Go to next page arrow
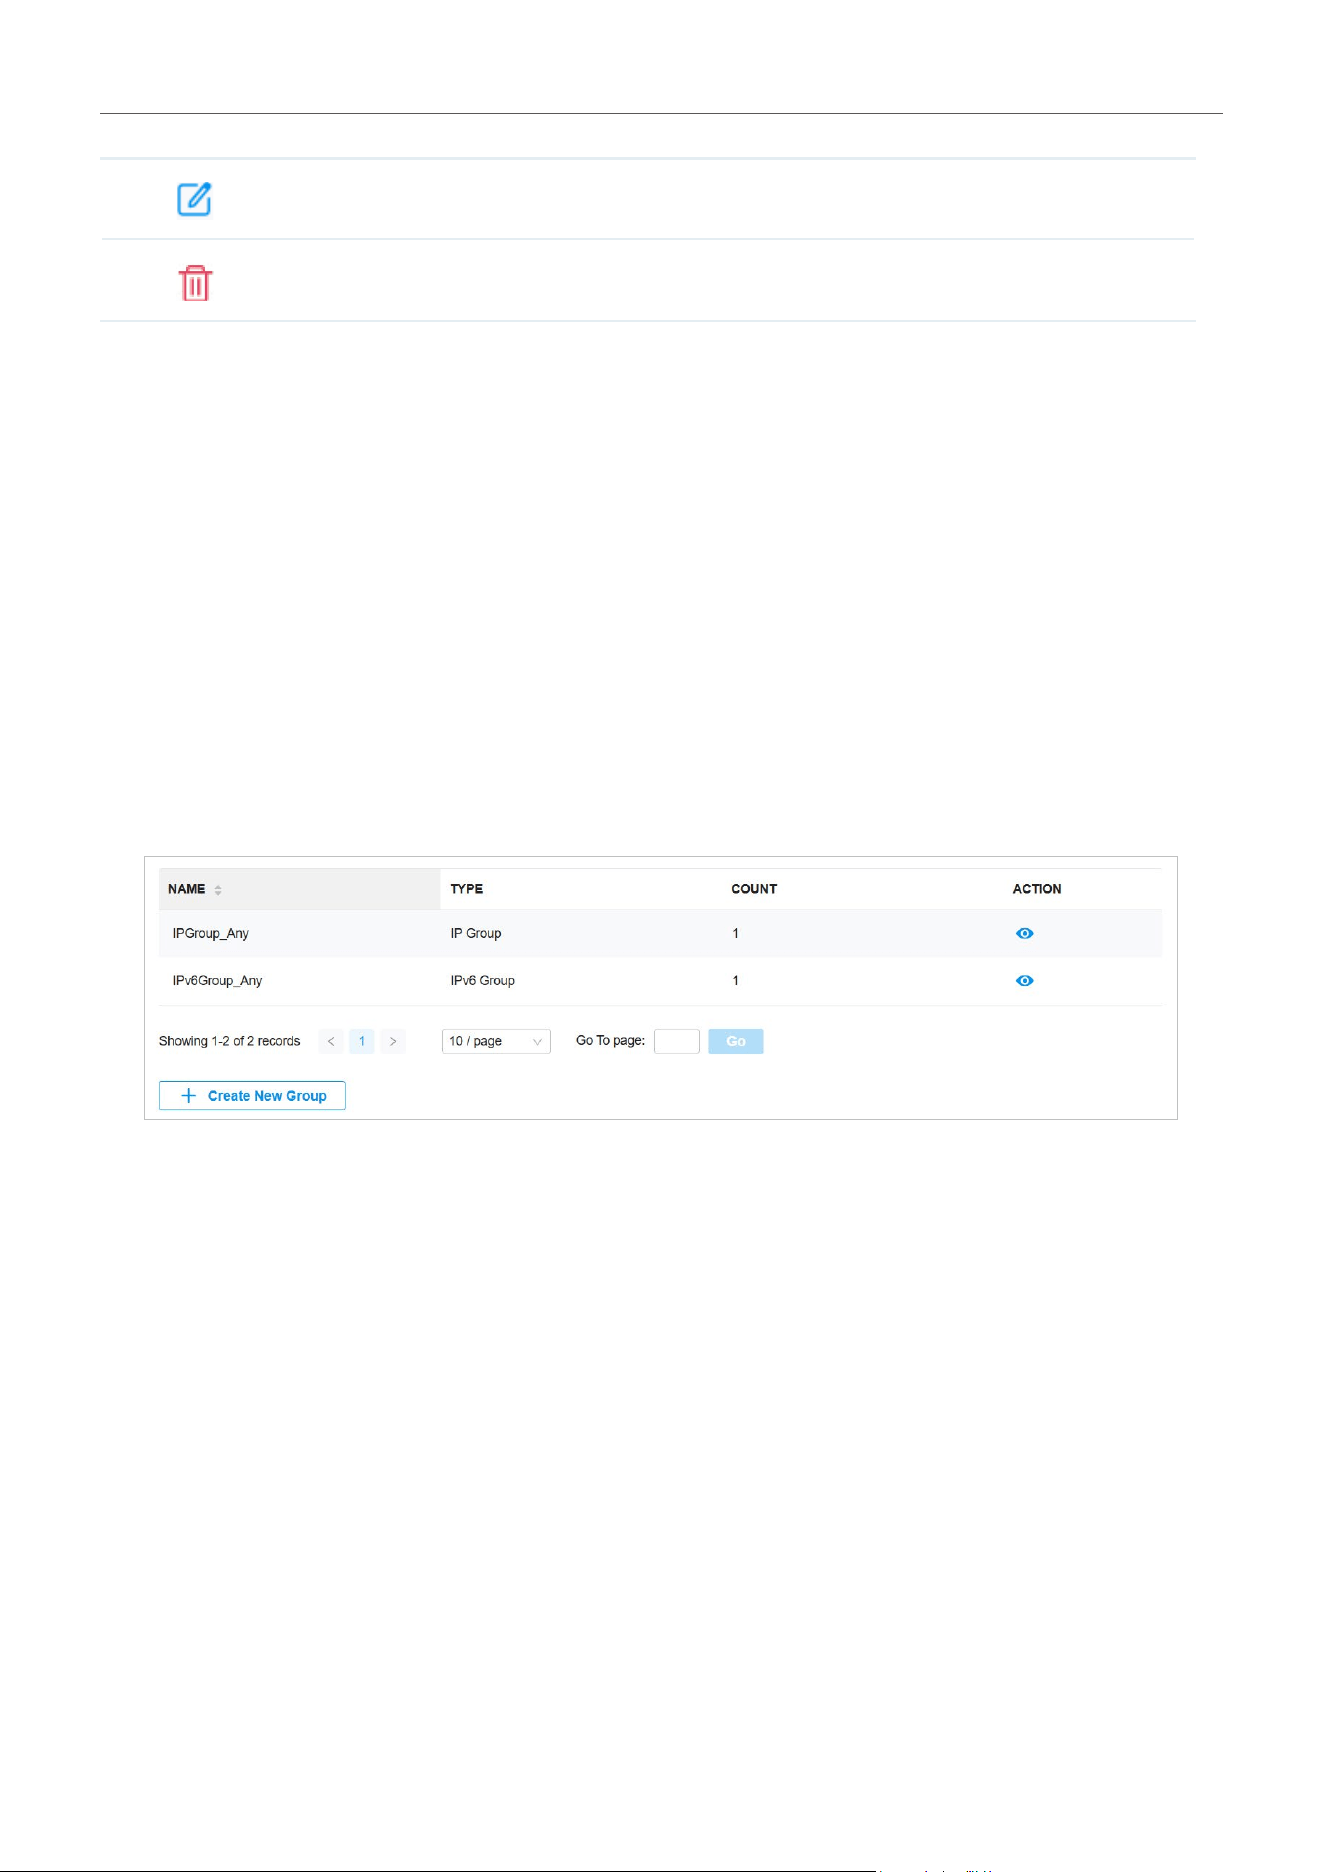Screen dimensions: 1324x1872 [393, 1041]
